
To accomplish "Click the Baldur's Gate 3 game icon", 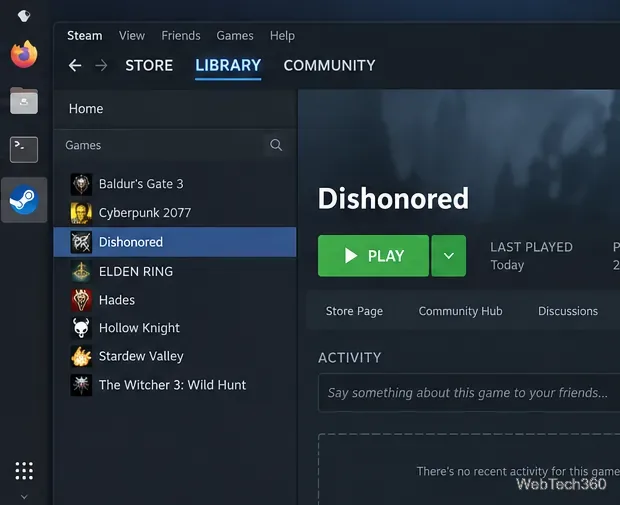I will coord(81,184).
